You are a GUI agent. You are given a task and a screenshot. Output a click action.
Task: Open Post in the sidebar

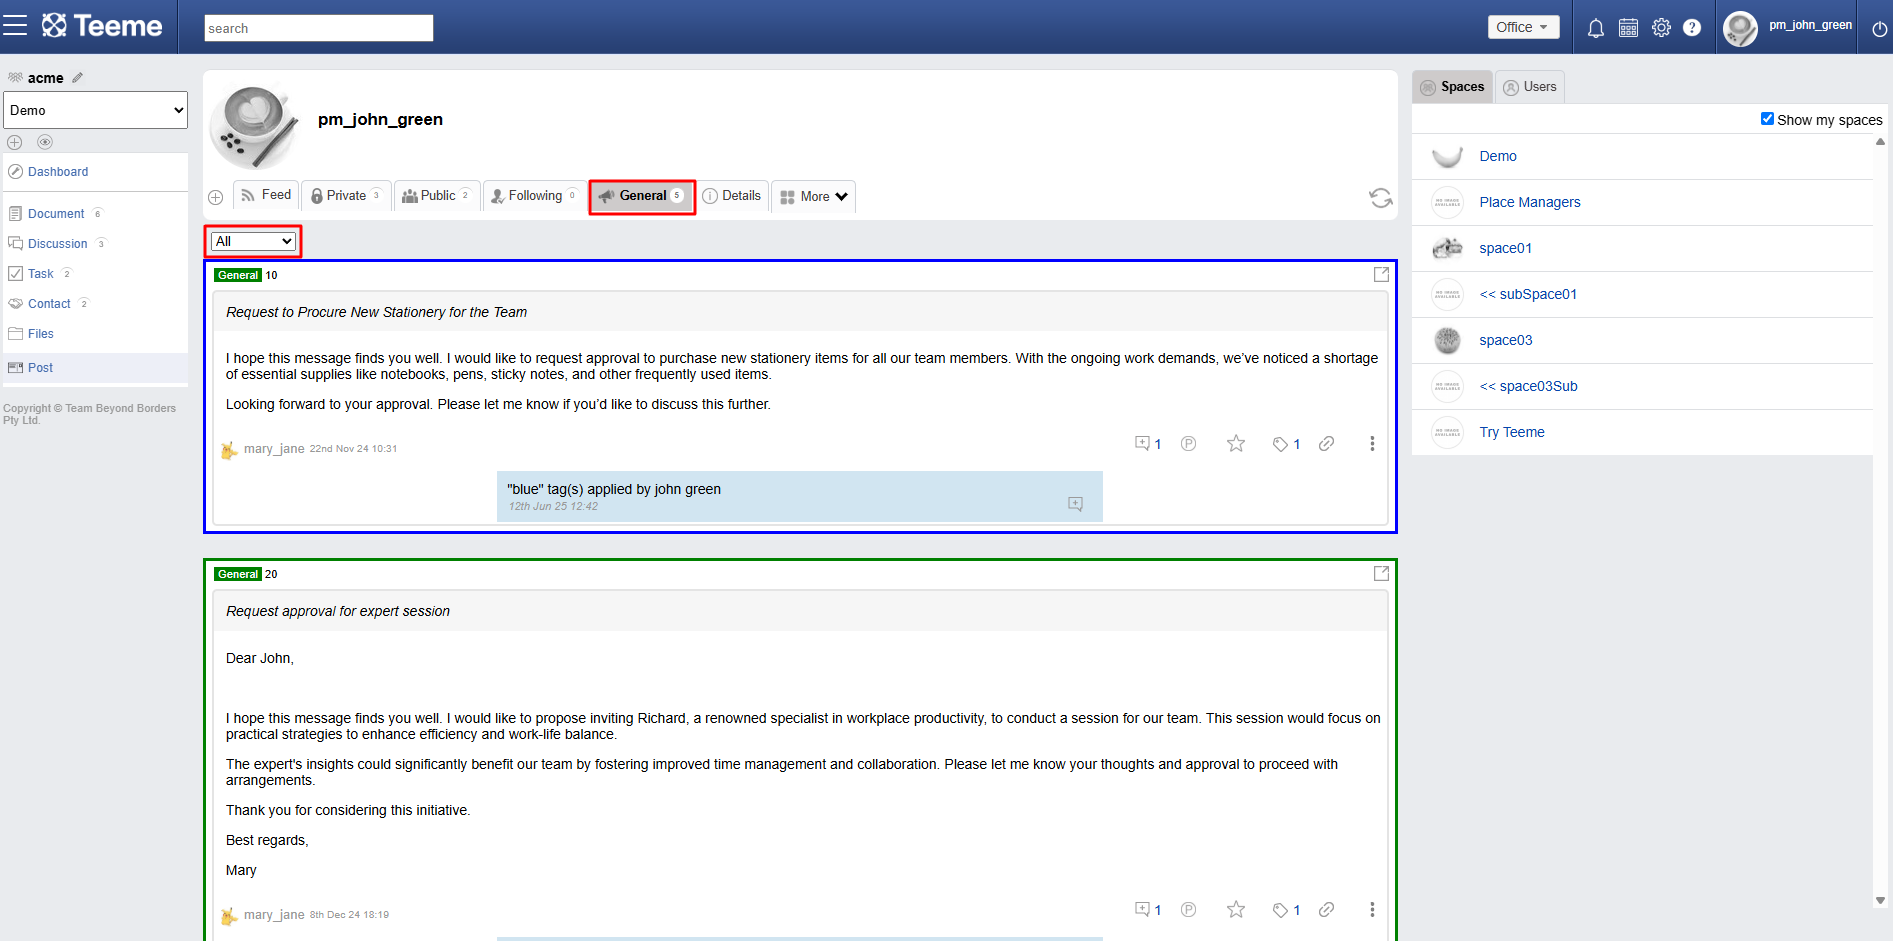(41, 368)
